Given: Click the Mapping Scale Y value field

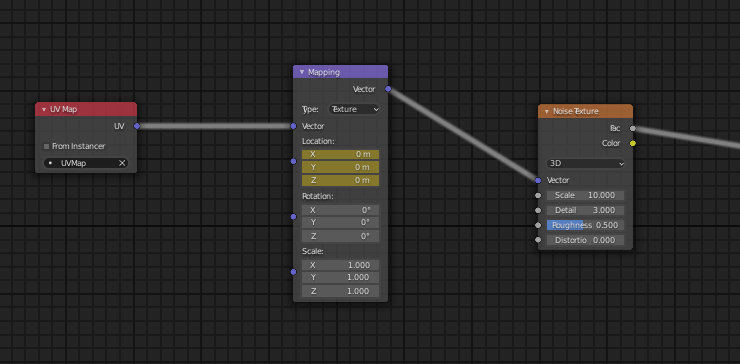Looking at the screenshot, I should pyautogui.click(x=340, y=277).
